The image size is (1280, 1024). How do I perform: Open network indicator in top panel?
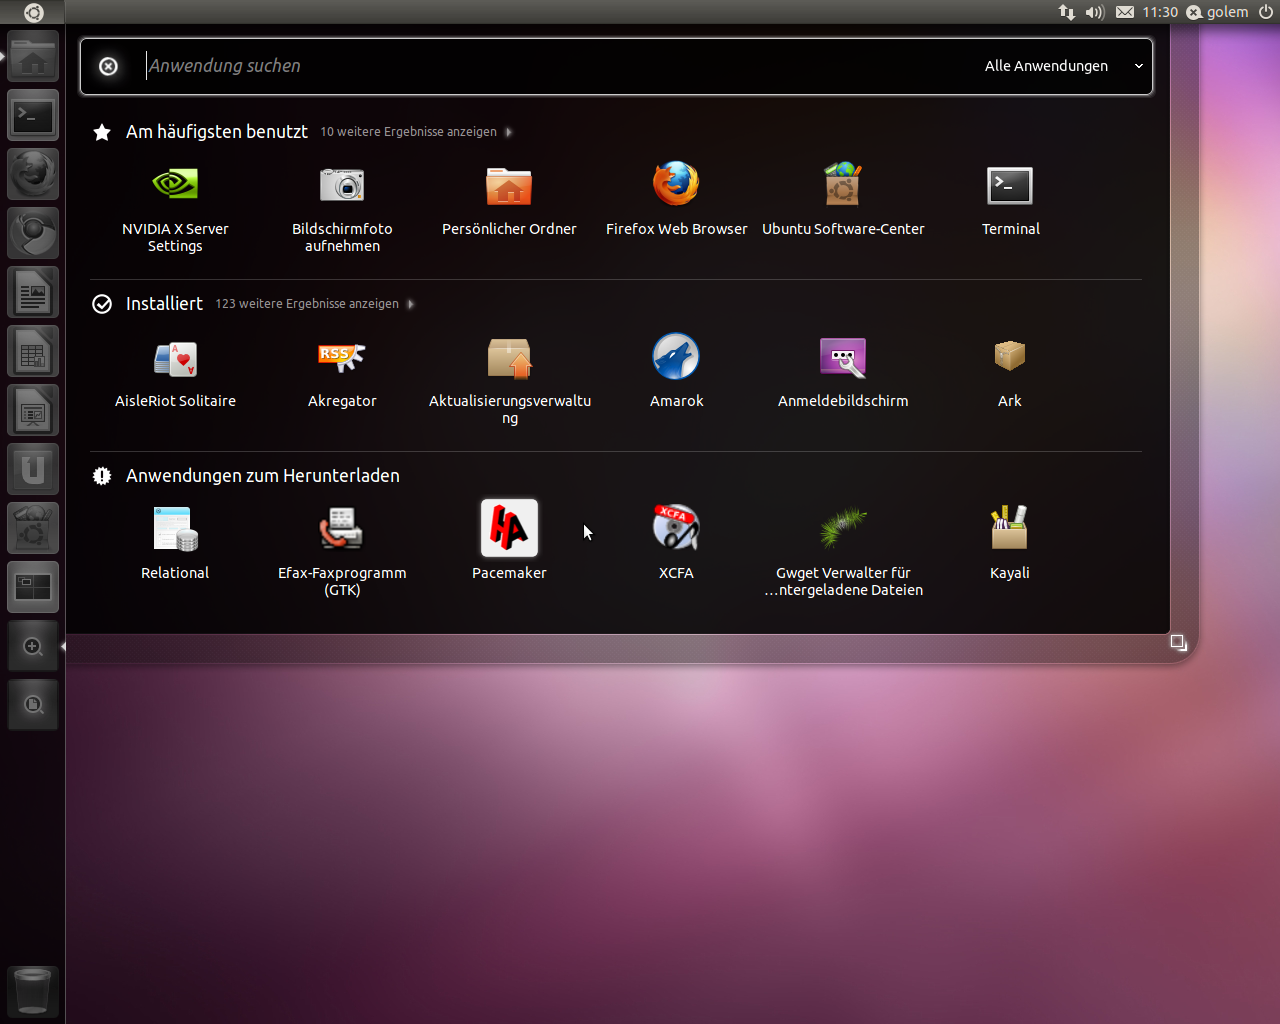(x=1067, y=12)
